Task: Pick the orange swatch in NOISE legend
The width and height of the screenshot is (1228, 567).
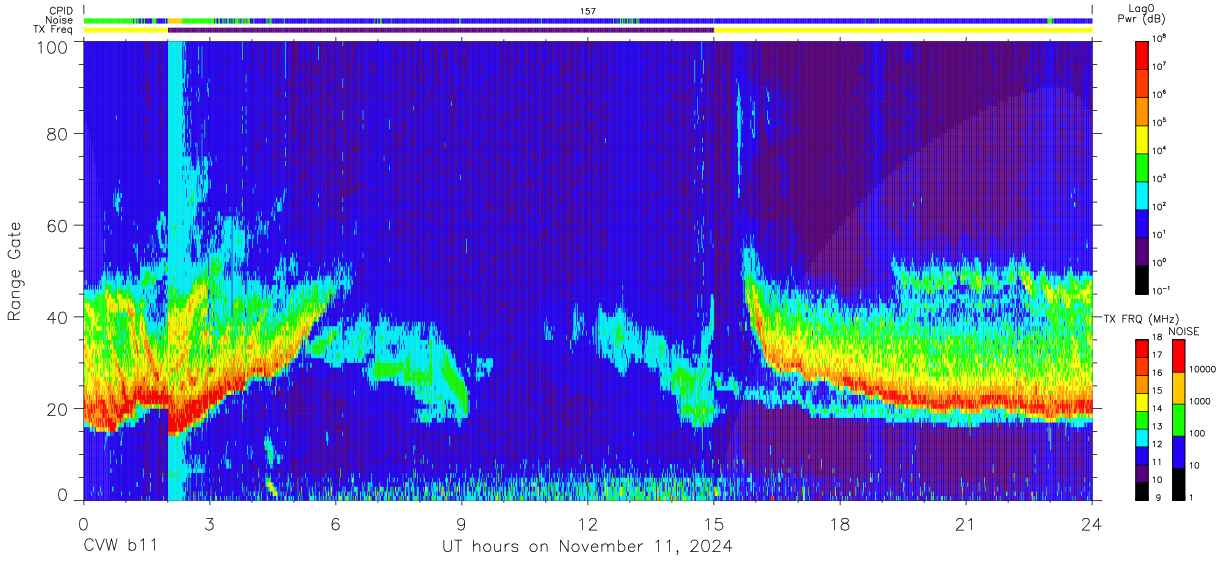Action: click(x=1178, y=387)
